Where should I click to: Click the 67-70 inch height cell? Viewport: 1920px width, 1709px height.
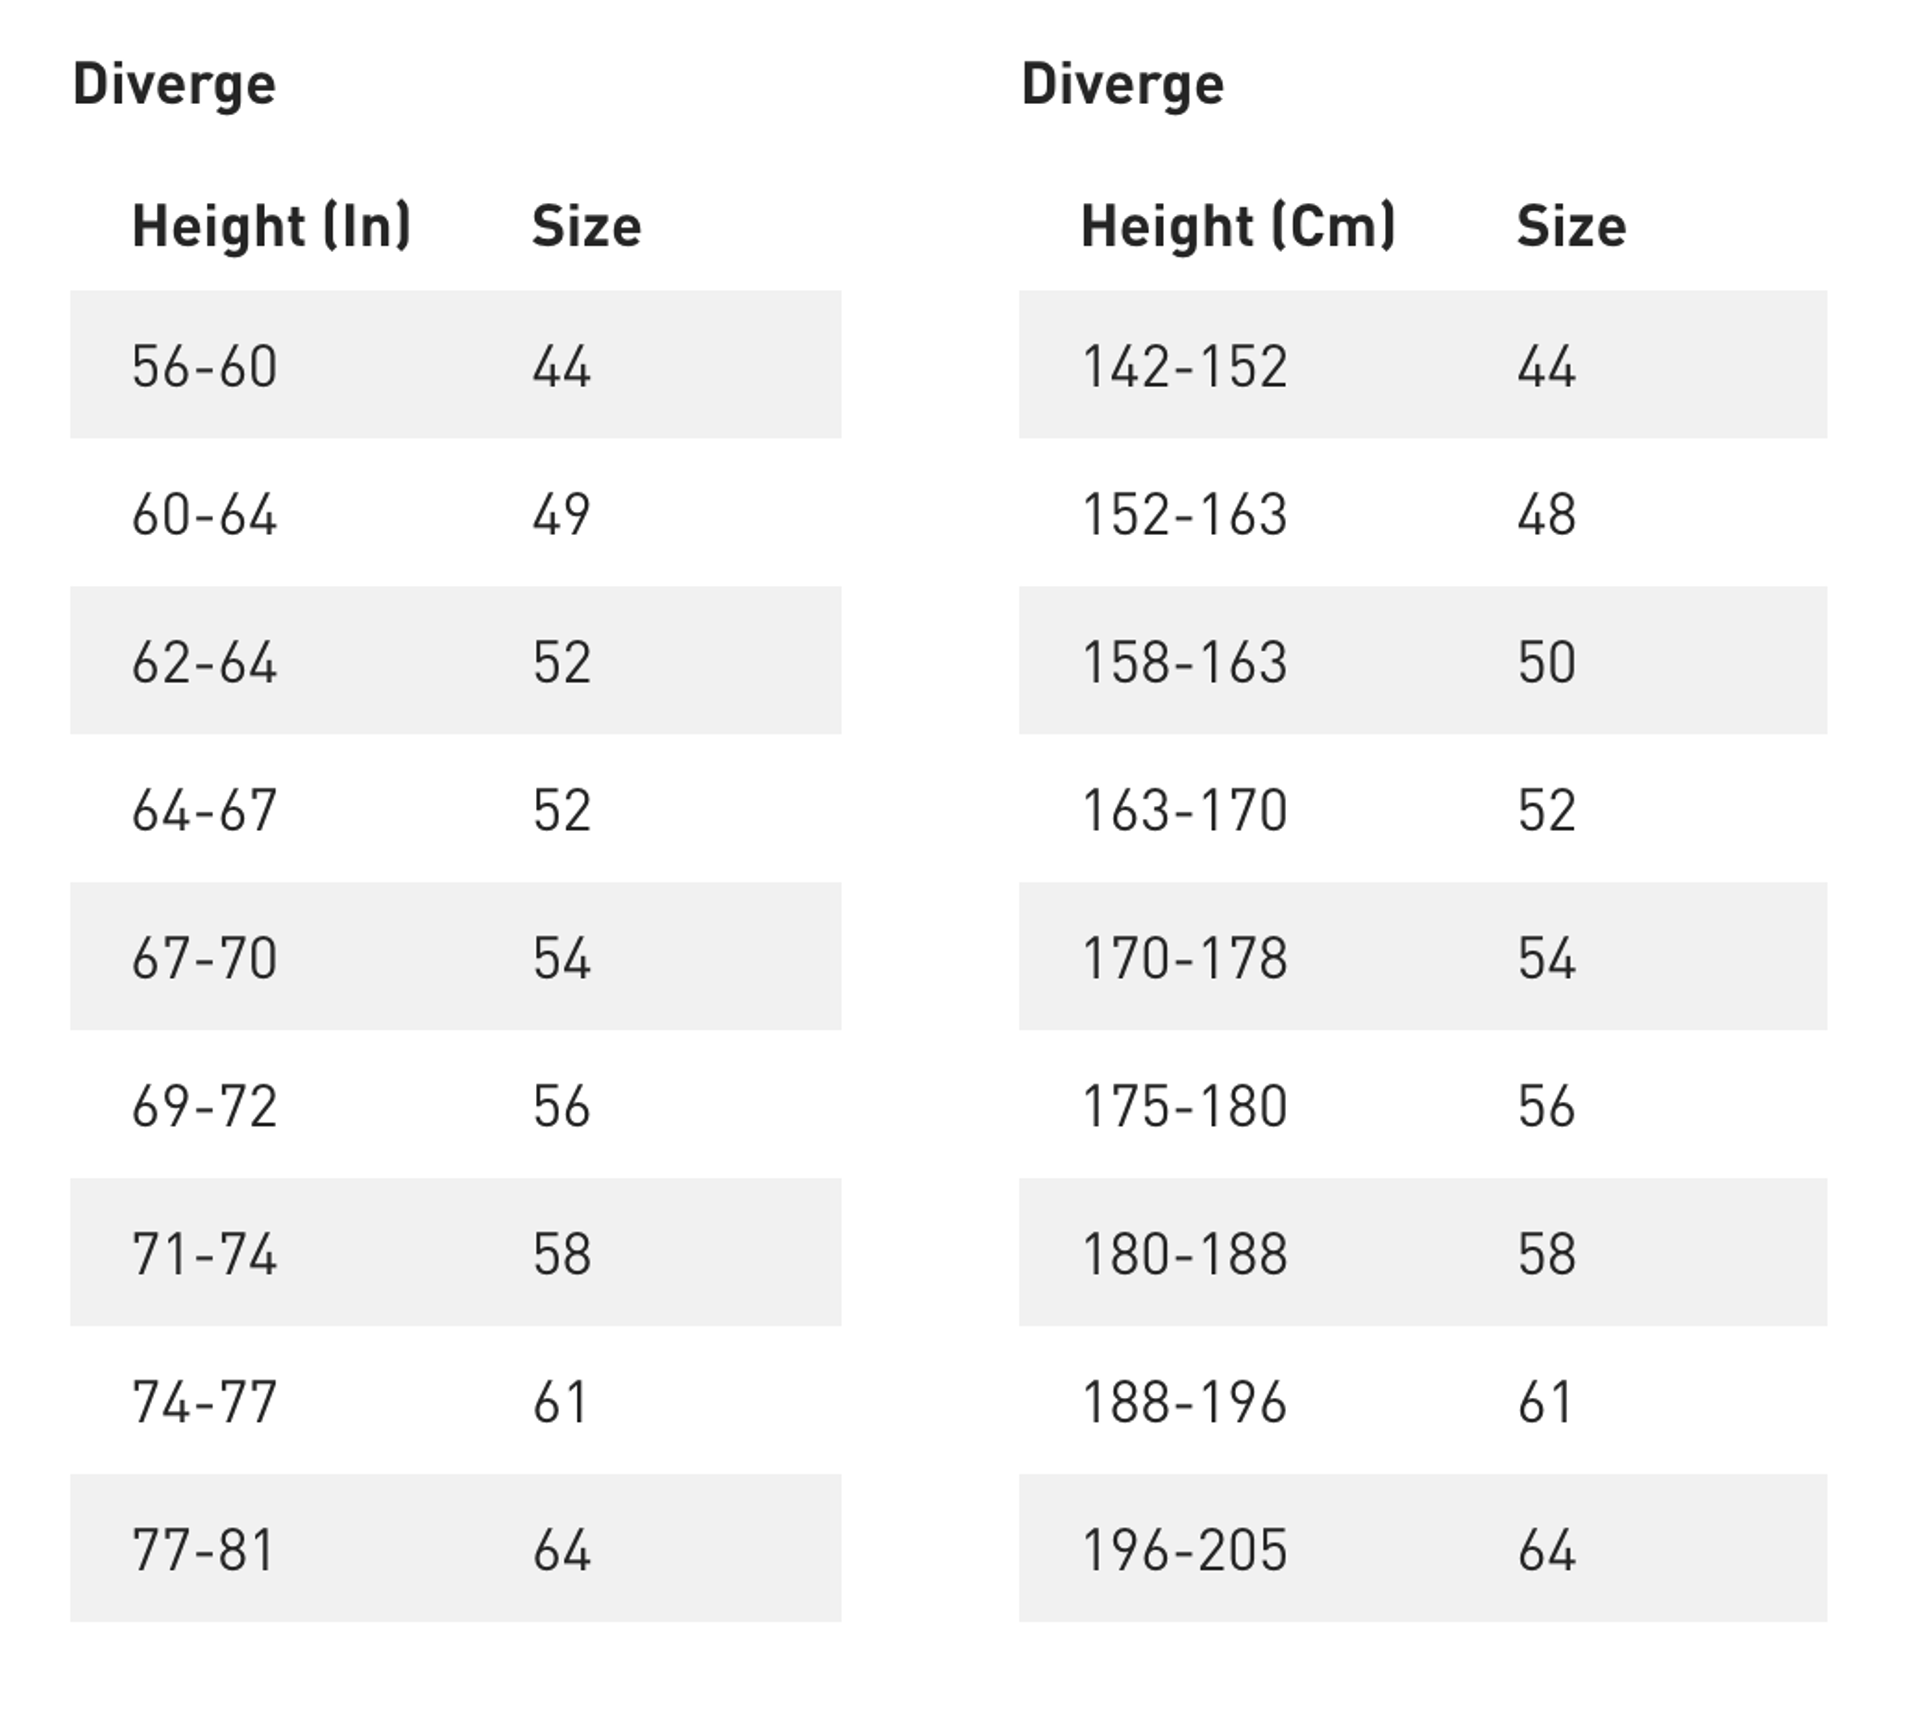[x=204, y=958]
